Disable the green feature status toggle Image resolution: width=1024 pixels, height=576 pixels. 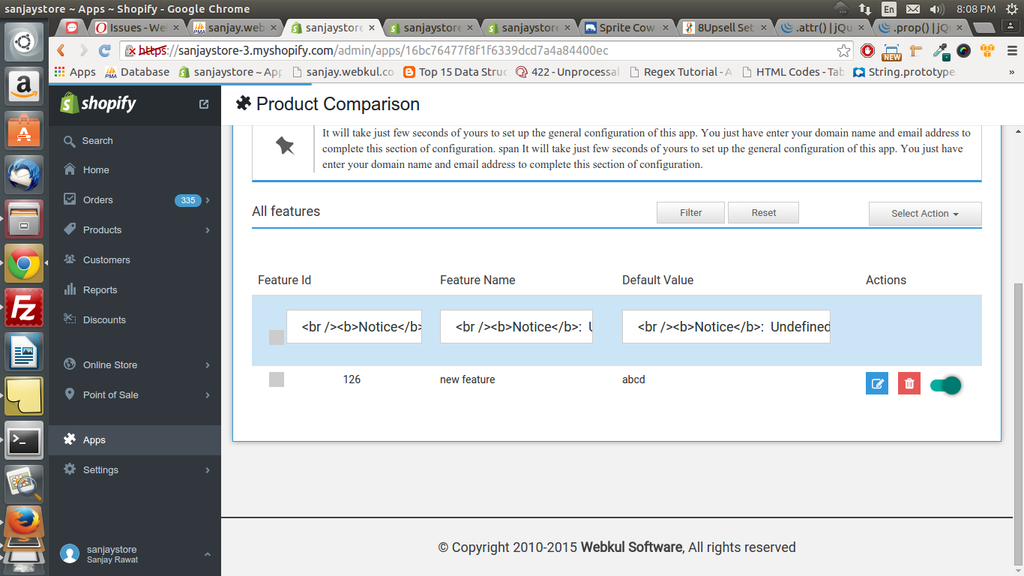tap(946, 385)
